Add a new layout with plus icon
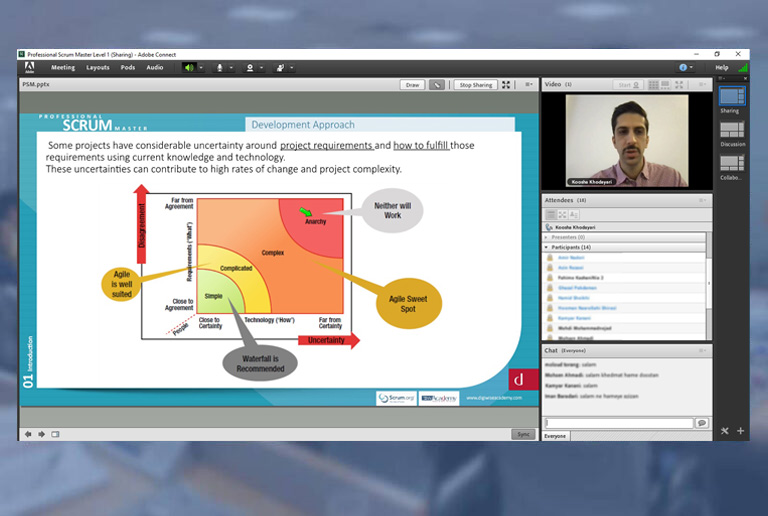 741,430
